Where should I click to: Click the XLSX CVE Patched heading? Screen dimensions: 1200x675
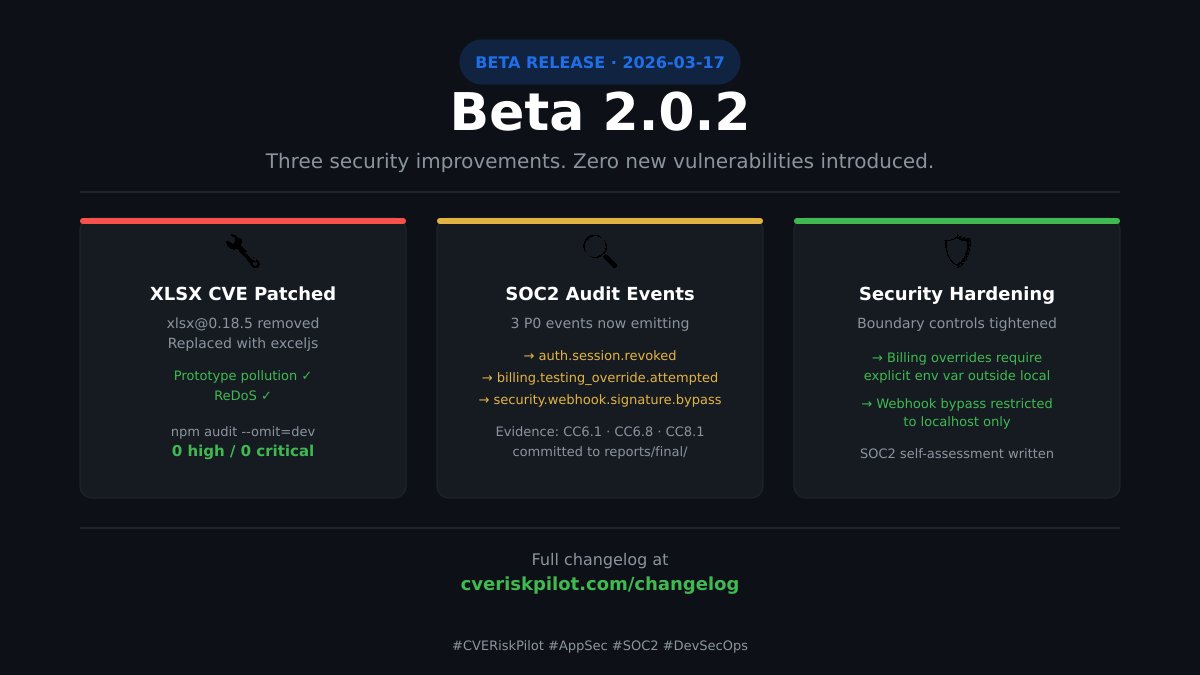243,294
